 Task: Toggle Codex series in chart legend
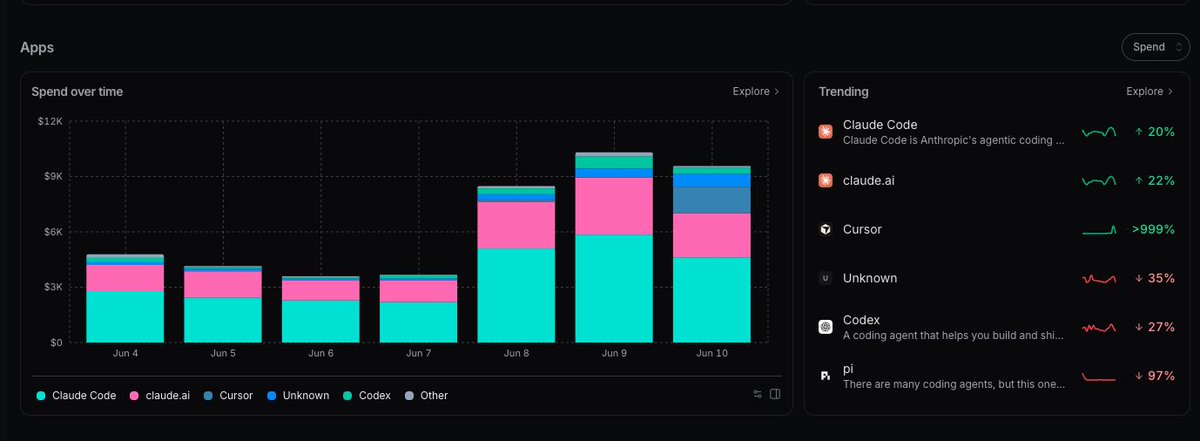point(367,395)
